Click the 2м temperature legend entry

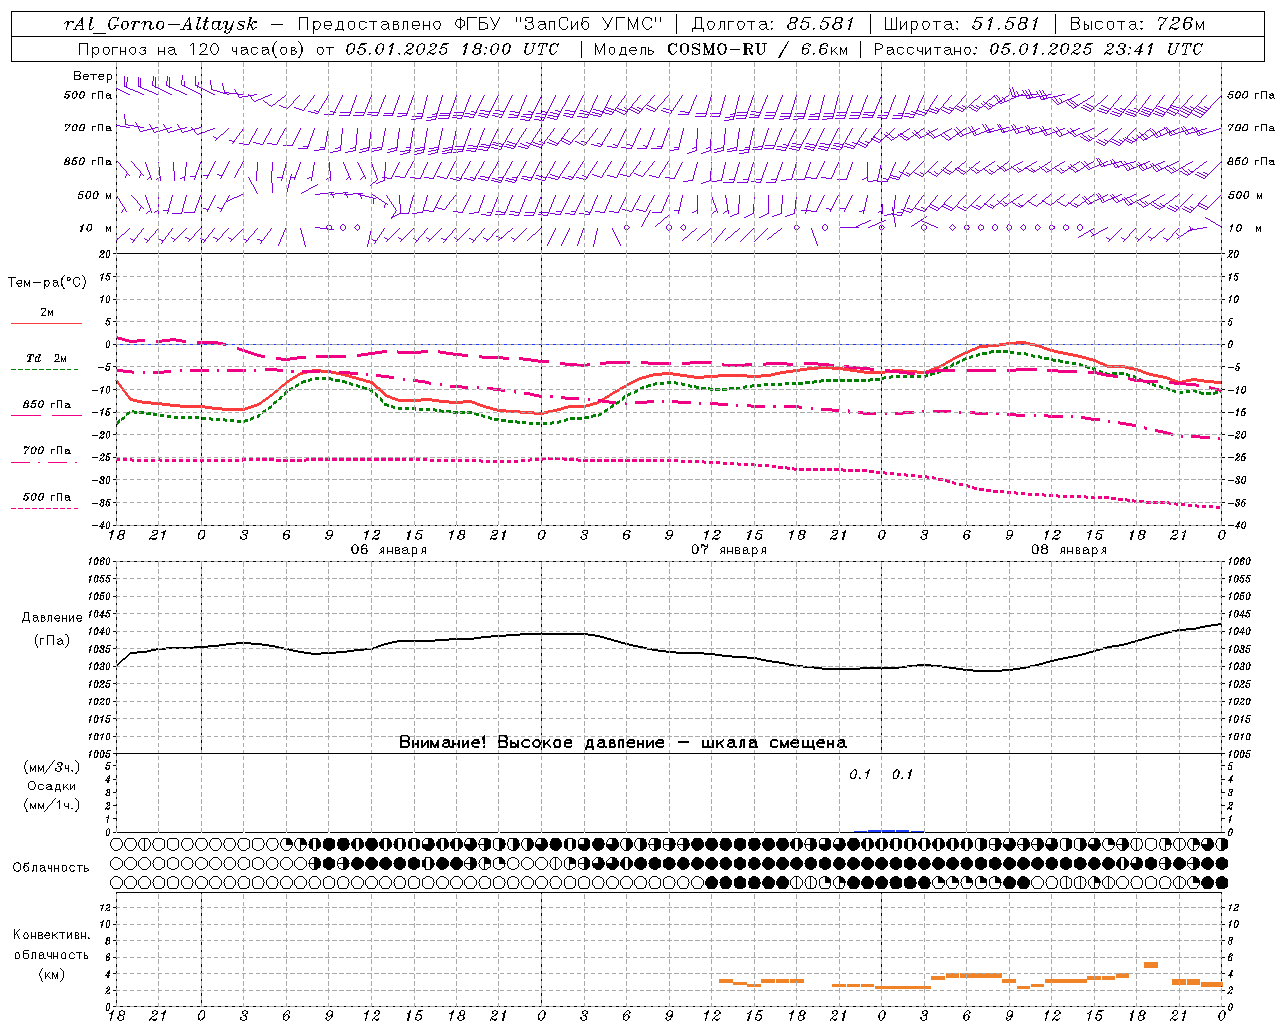[47, 312]
